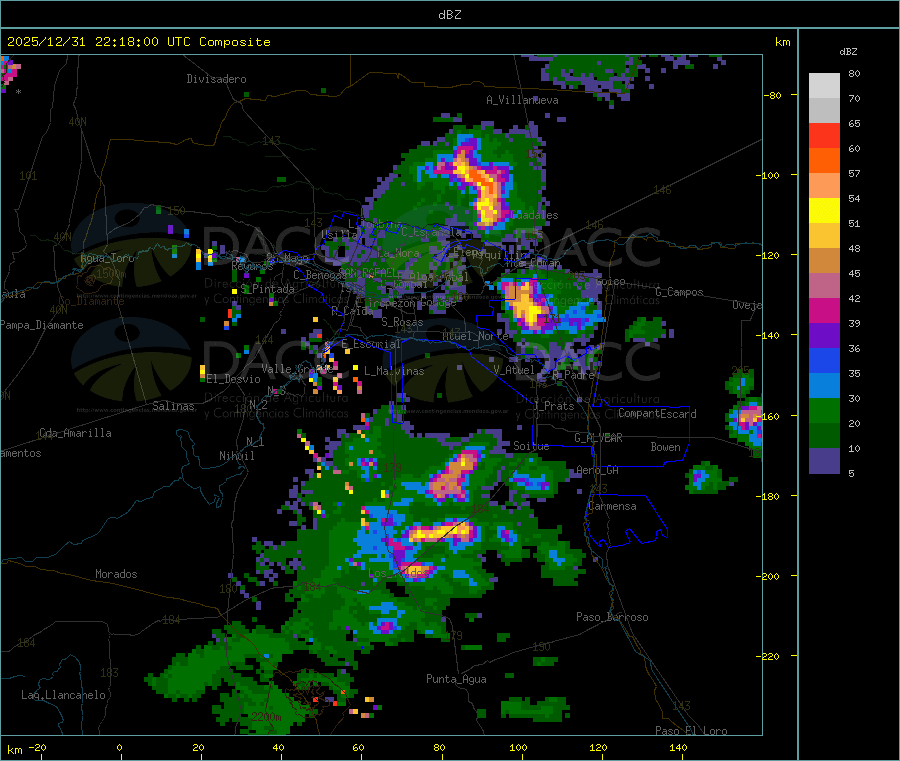Click the Salinas map label
The image size is (900, 761).
(x=173, y=406)
